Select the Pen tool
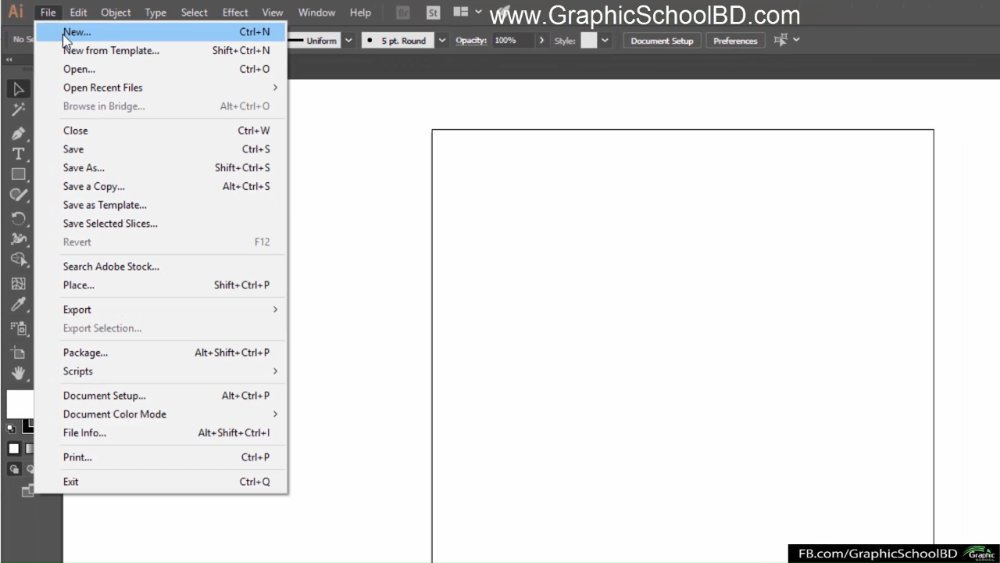Viewport: 1000px width, 563px height. [x=18, y=133]
